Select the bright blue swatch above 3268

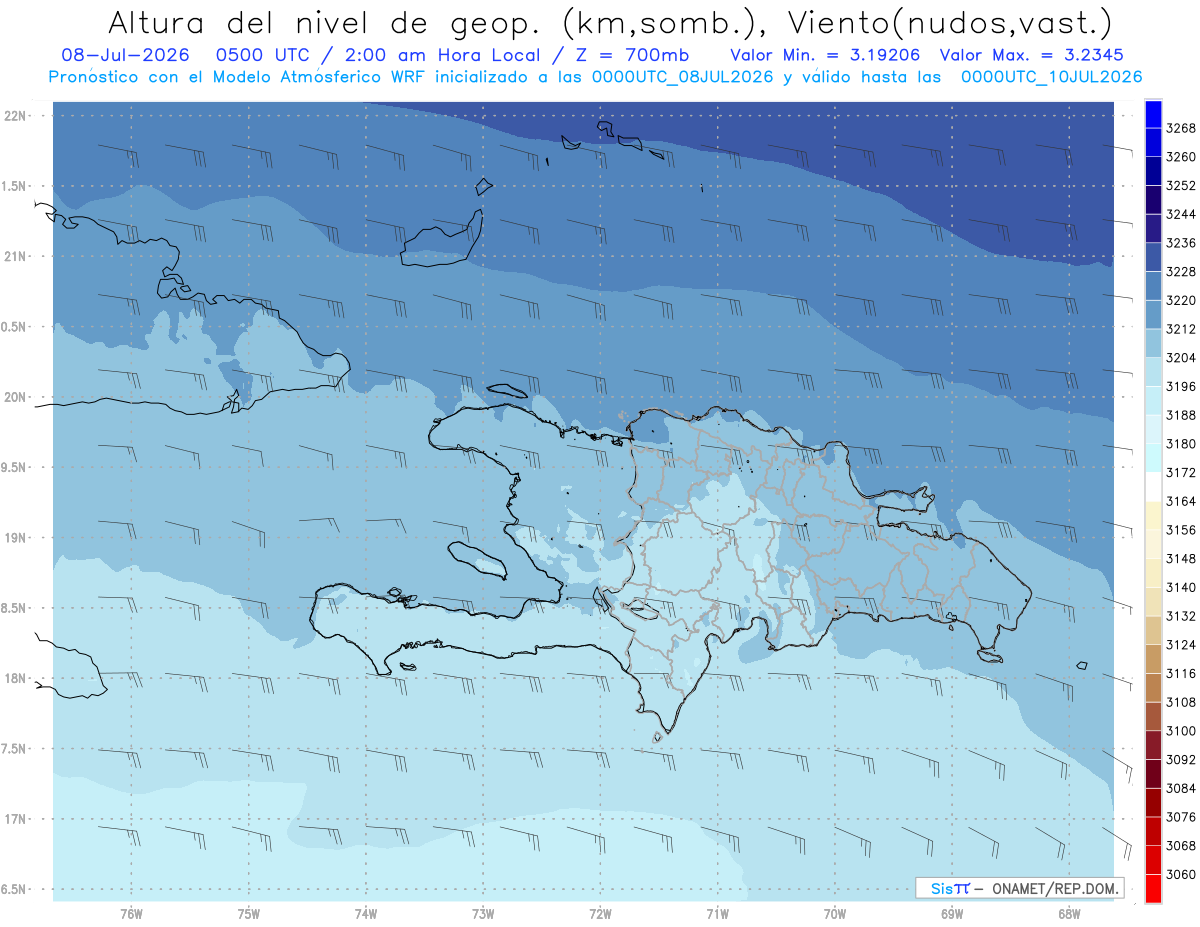1153,114
